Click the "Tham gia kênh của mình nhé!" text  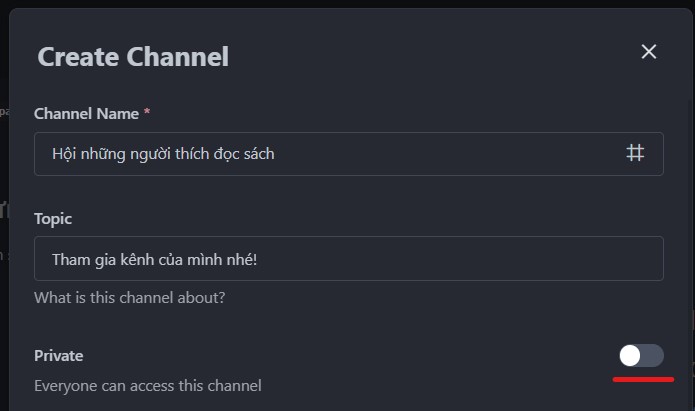pyautogui.click(x=153, y=259)
